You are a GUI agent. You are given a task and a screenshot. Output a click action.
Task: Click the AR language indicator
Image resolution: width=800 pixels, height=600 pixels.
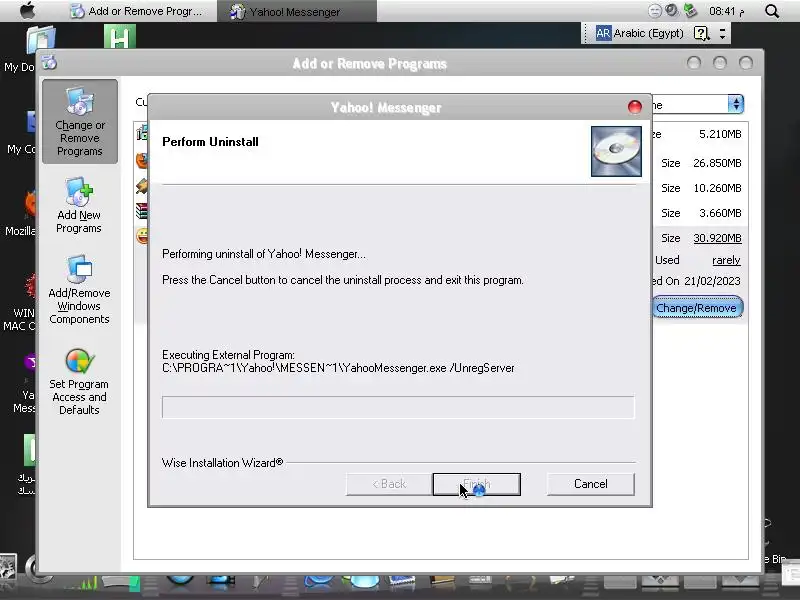click(x=603, y=34)
